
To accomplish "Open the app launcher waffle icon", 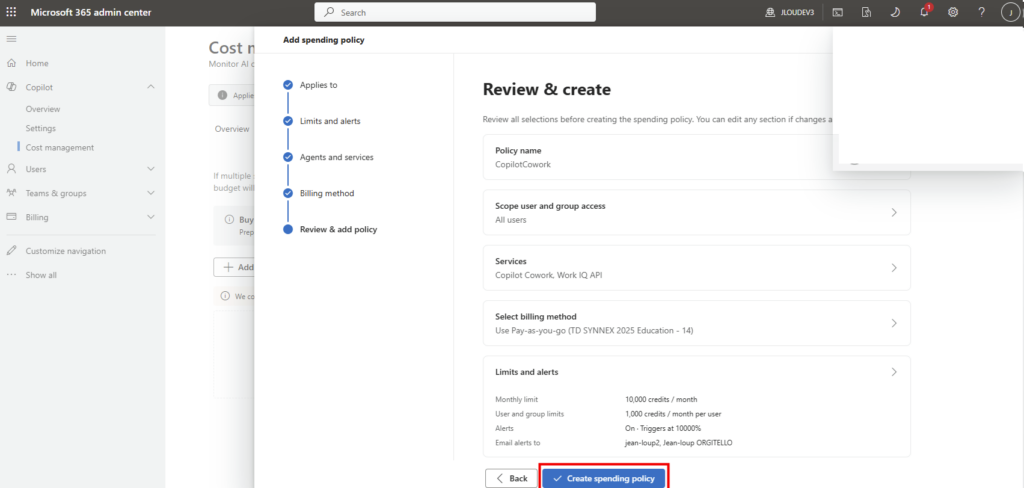I will pyautogui.click(x=11, y=12).
